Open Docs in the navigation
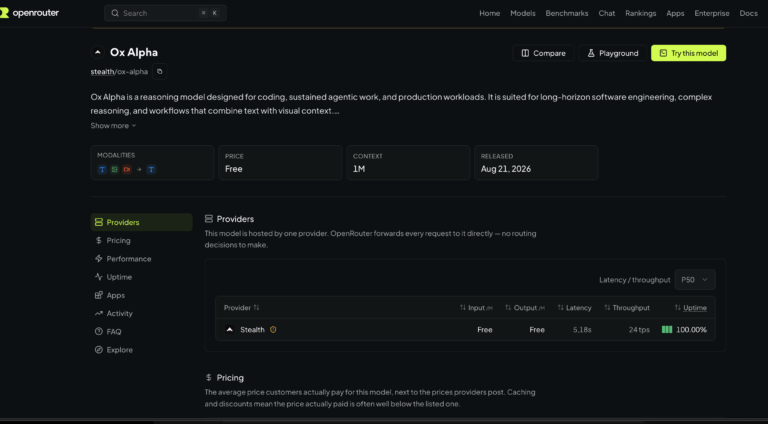The image size is (768, 424). (x=748, y=13)
